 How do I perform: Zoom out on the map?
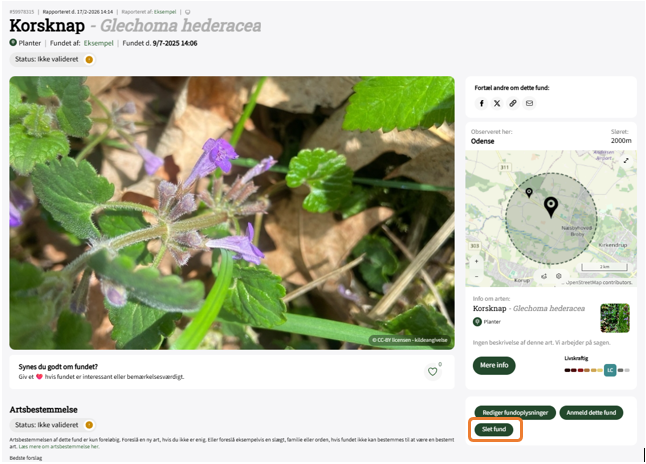click(476, 275)
